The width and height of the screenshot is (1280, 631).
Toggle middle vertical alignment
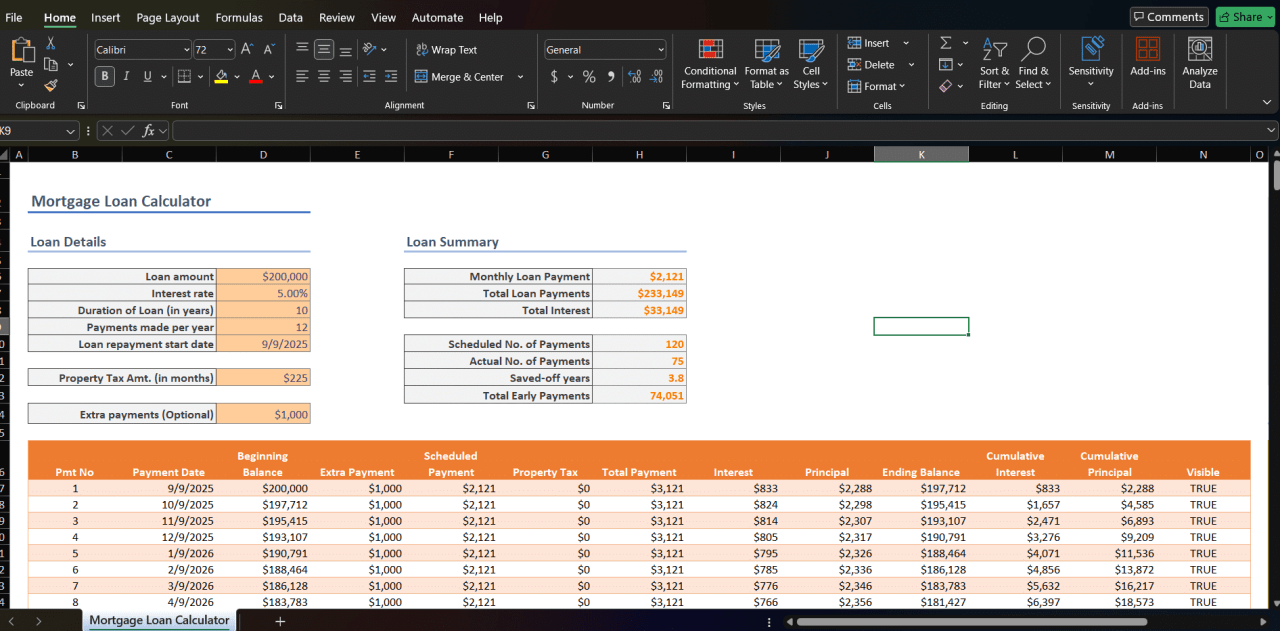pos(324,49)
